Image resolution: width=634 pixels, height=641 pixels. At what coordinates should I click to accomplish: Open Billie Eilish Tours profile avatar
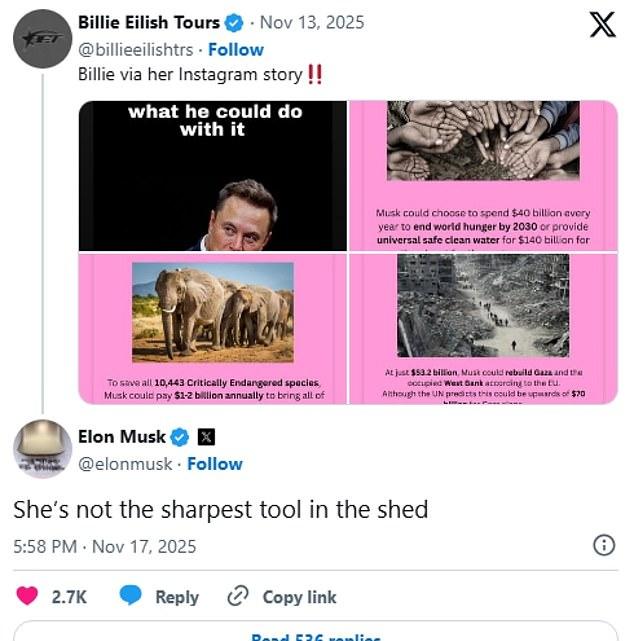coord(41,38)
